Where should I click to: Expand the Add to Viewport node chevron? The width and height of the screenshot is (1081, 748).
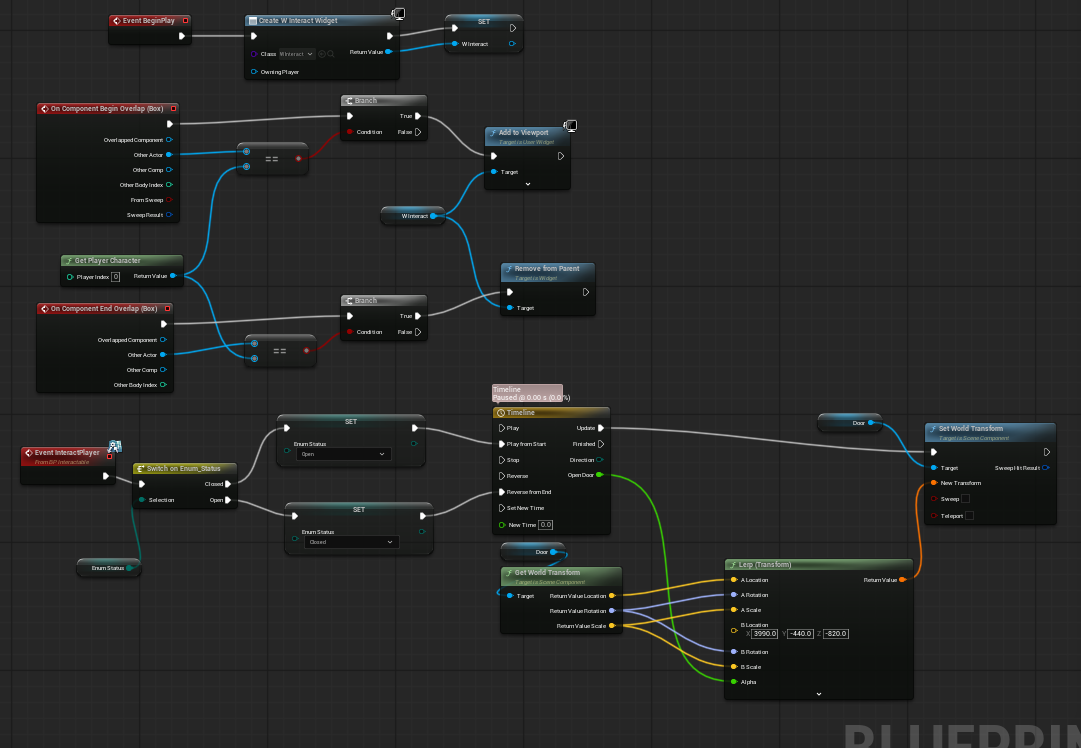(x=528, y=184)
